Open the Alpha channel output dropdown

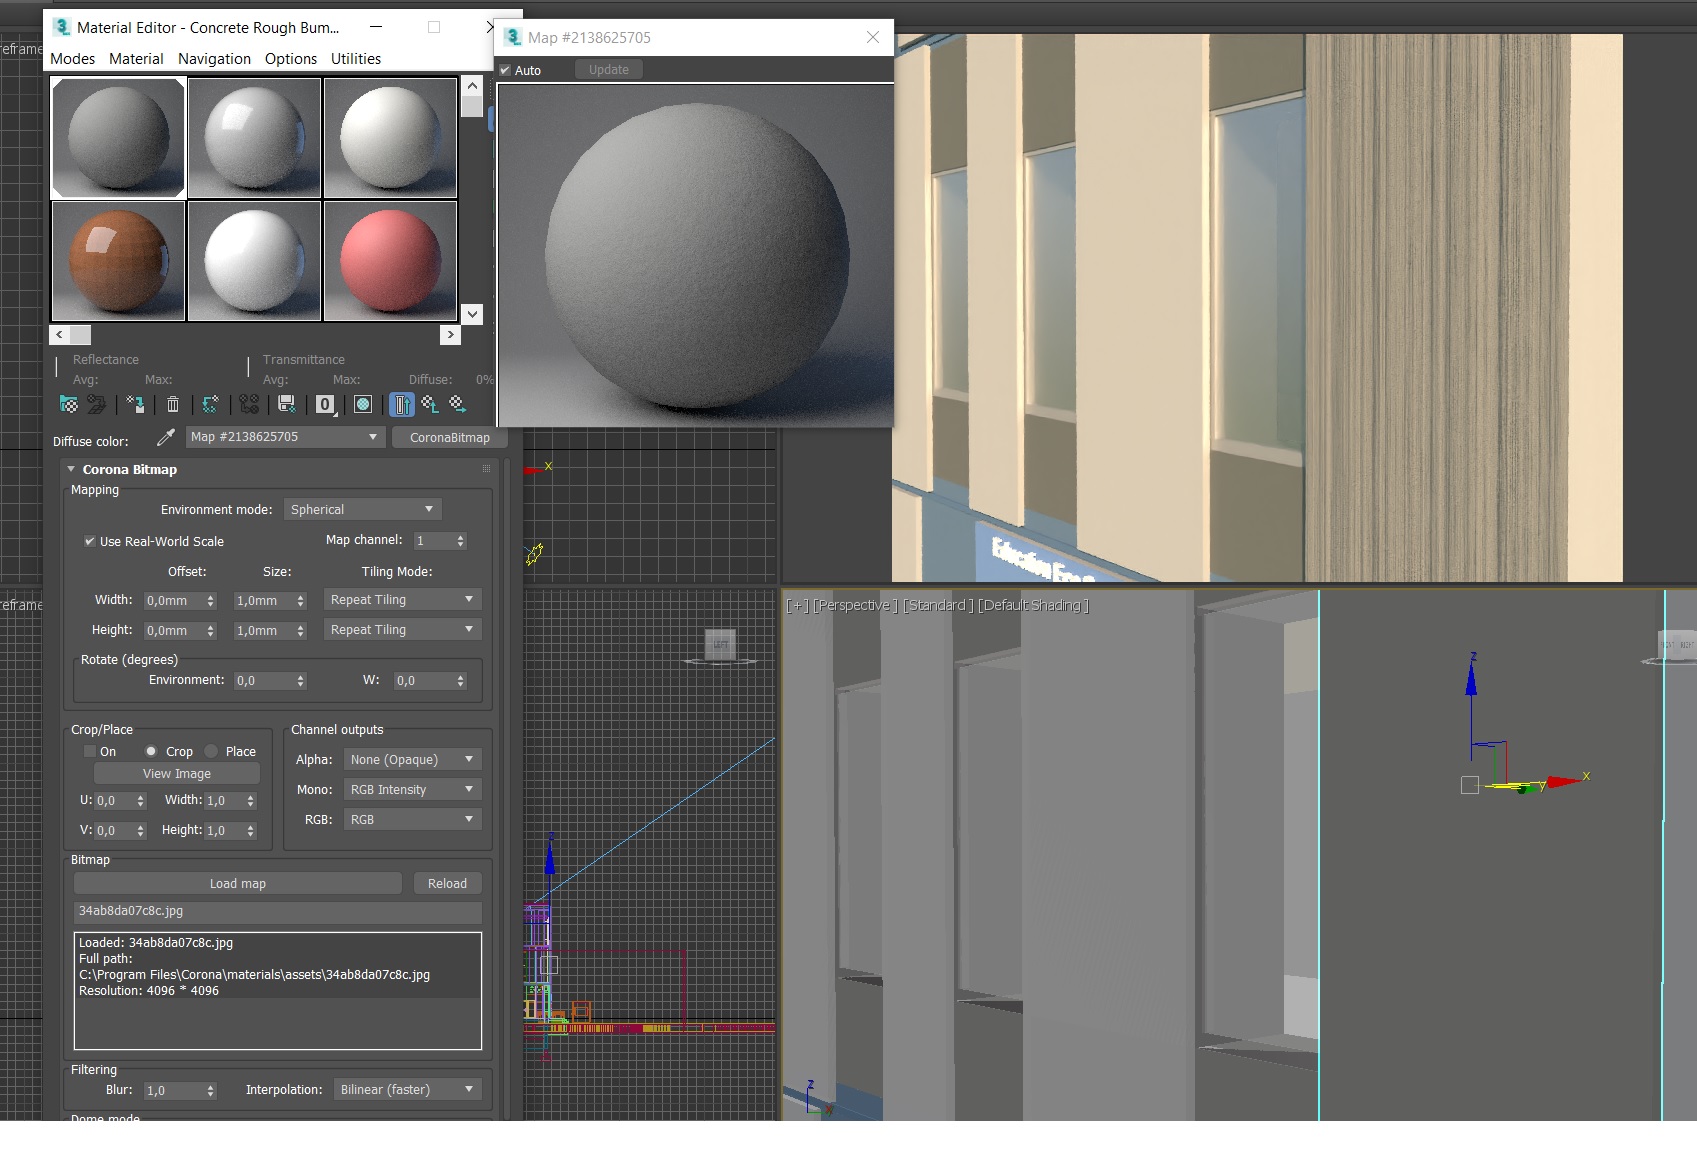[x=412, y=759]
